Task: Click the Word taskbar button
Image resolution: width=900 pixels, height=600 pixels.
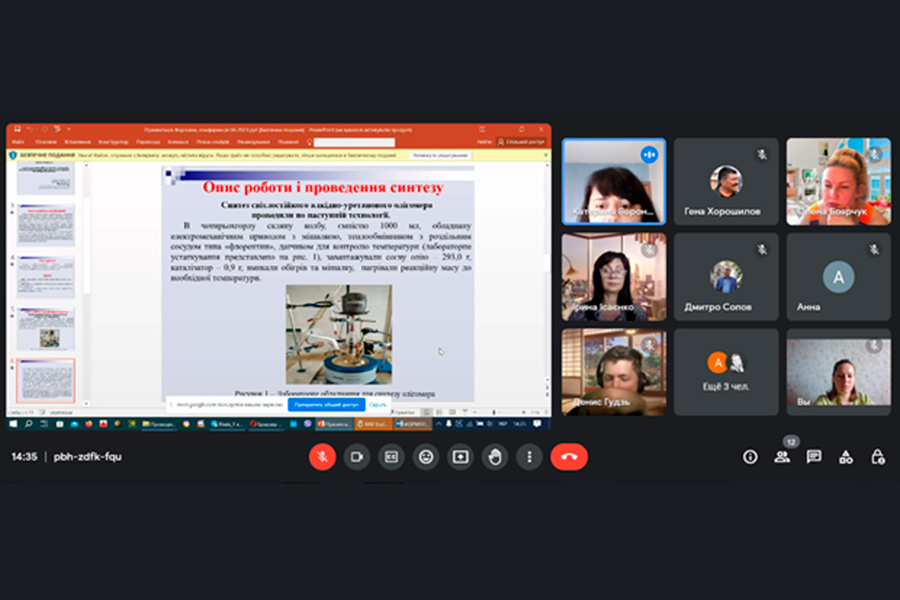Action: [412, 424]
